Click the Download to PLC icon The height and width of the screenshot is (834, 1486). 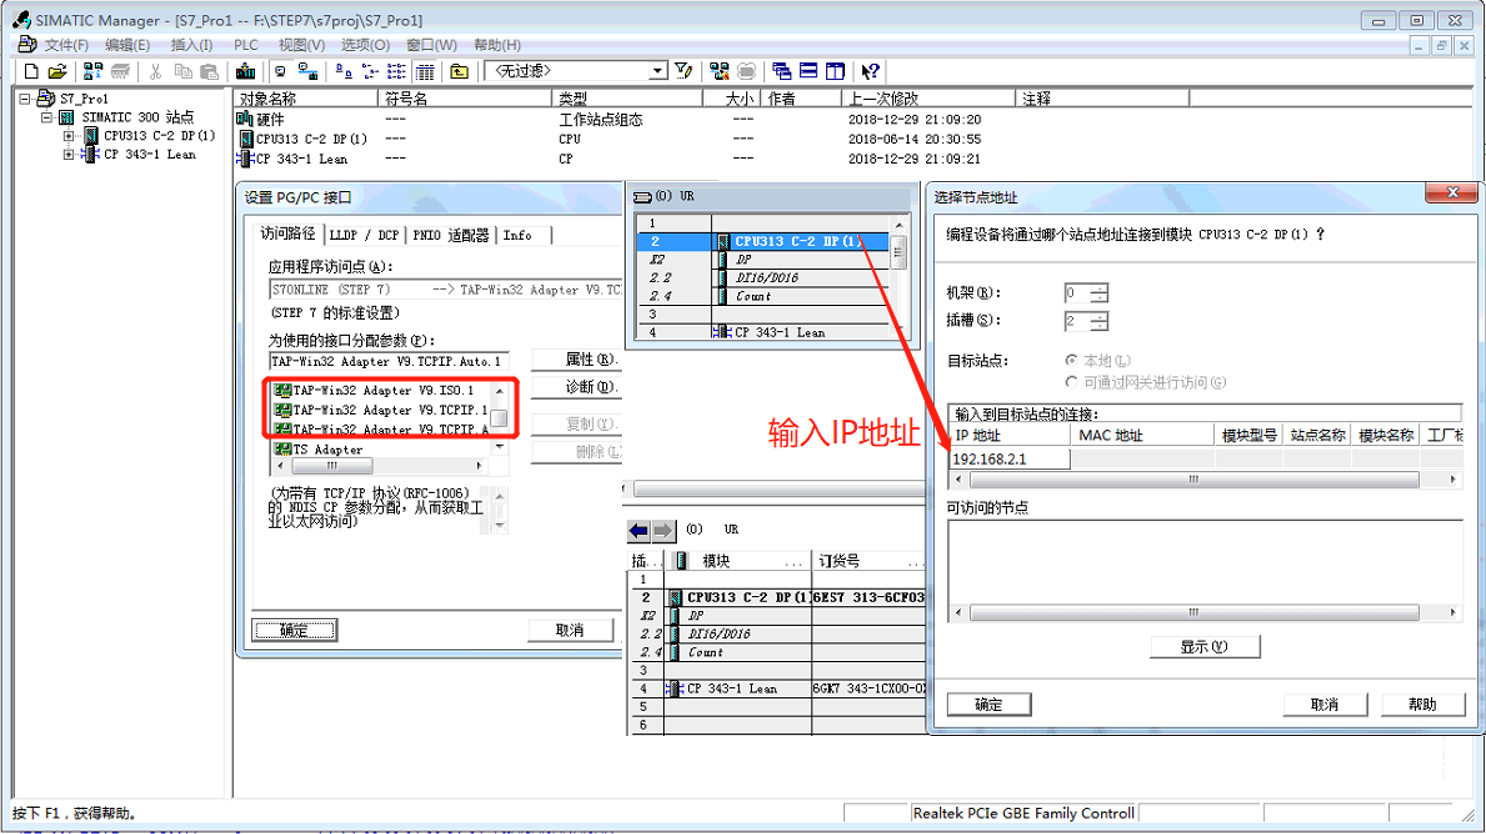[x=245, y=71]
